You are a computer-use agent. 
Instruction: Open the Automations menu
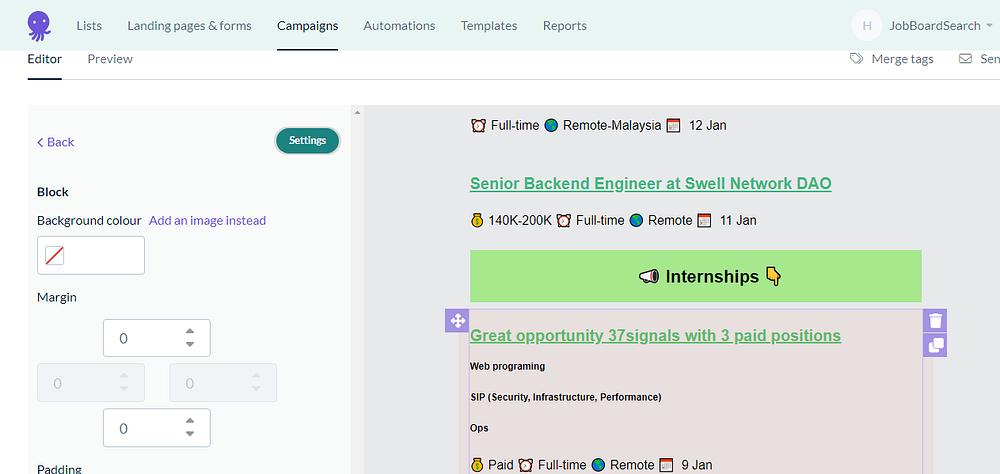tap(399, 25)
